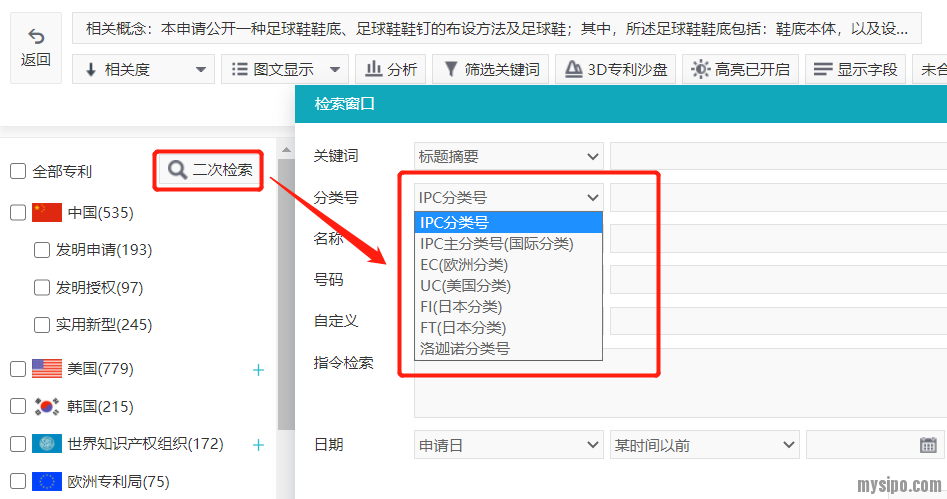Tick the 实用新型(245) checkbox

click(42, 324)
